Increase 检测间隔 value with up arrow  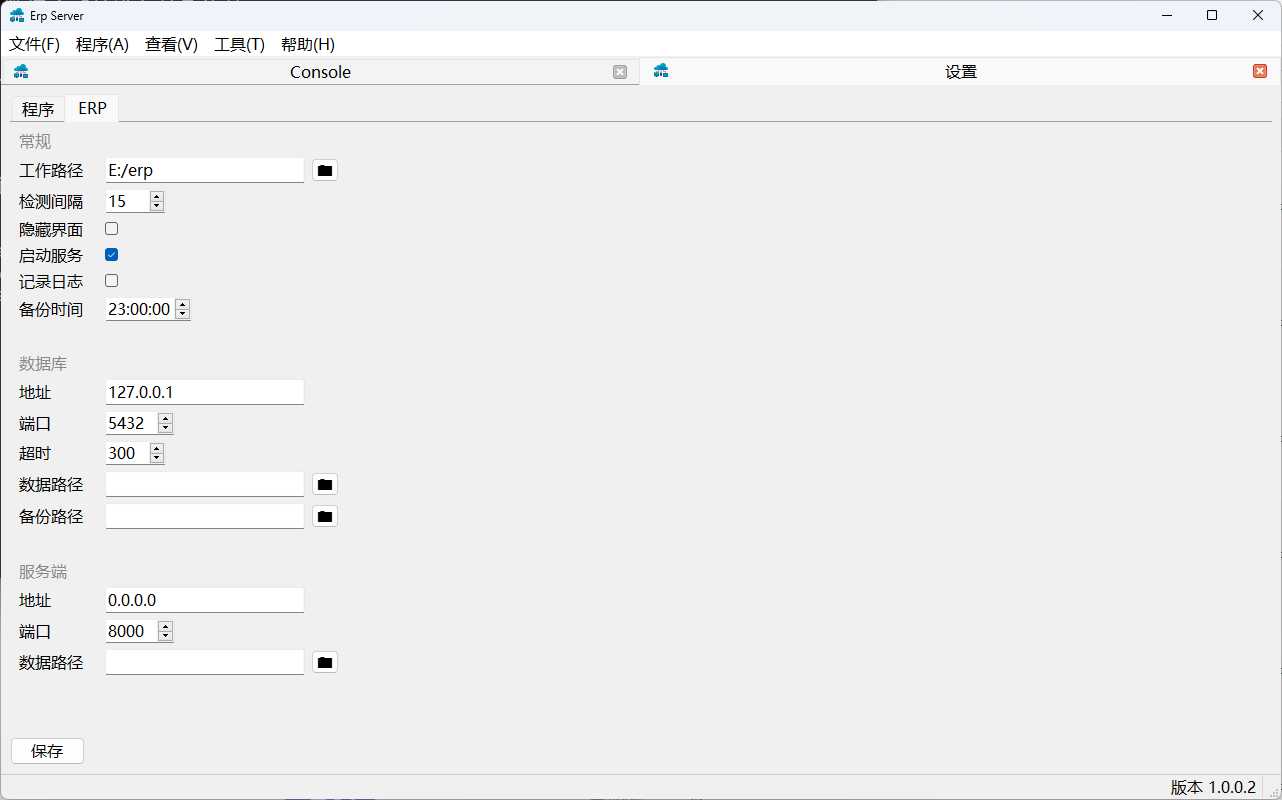click(156, 197)
